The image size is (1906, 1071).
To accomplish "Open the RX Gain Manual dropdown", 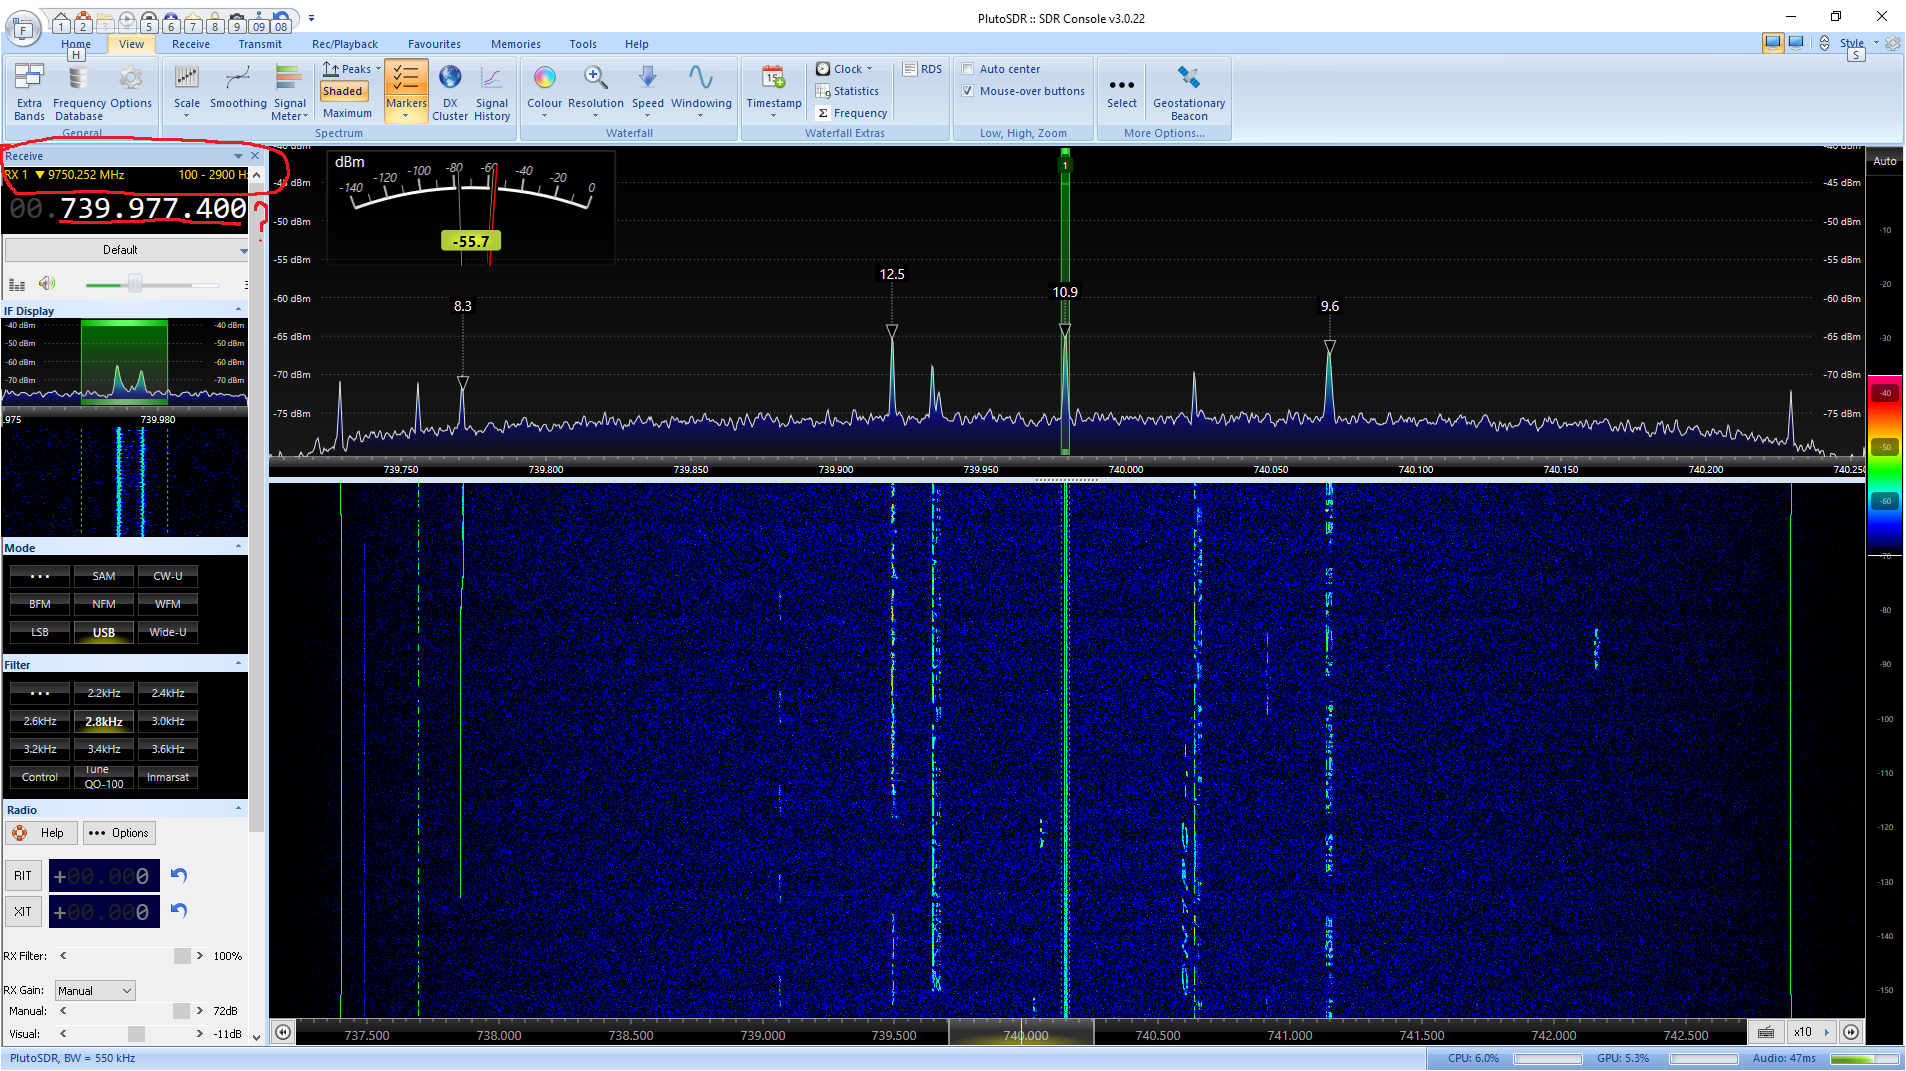I will (x=95, y=991).
